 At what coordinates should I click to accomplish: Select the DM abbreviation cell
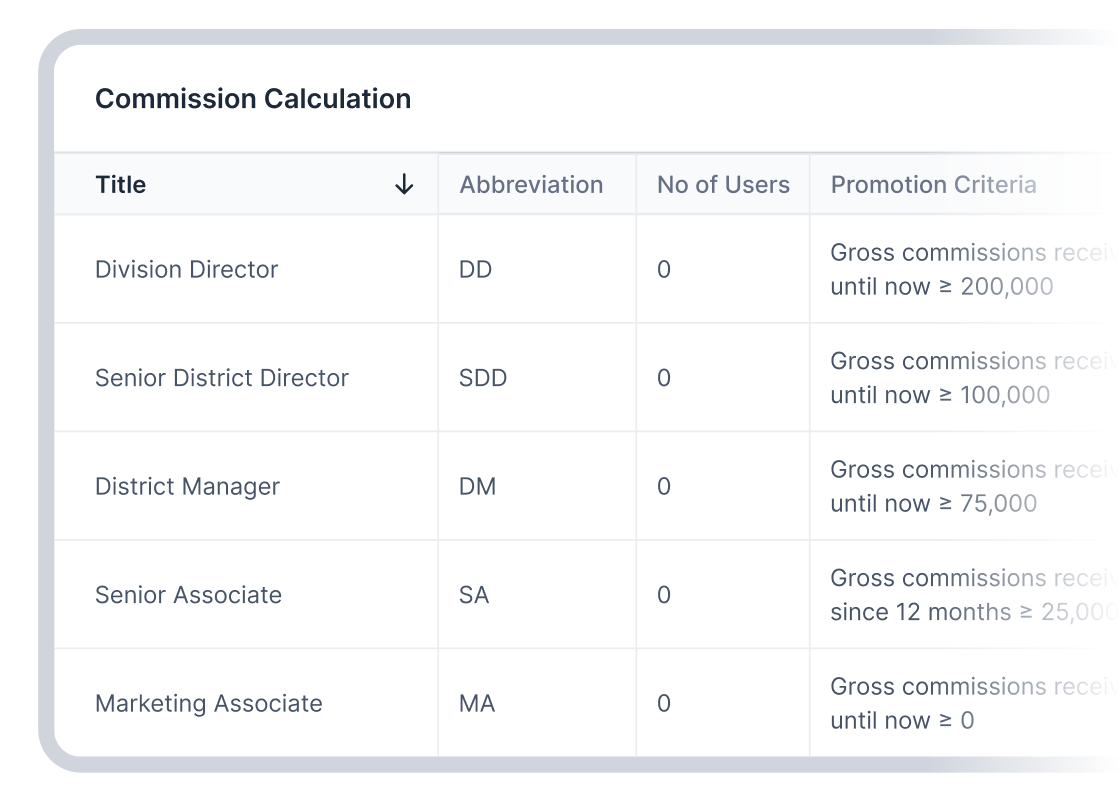click(x=477, y=487)
